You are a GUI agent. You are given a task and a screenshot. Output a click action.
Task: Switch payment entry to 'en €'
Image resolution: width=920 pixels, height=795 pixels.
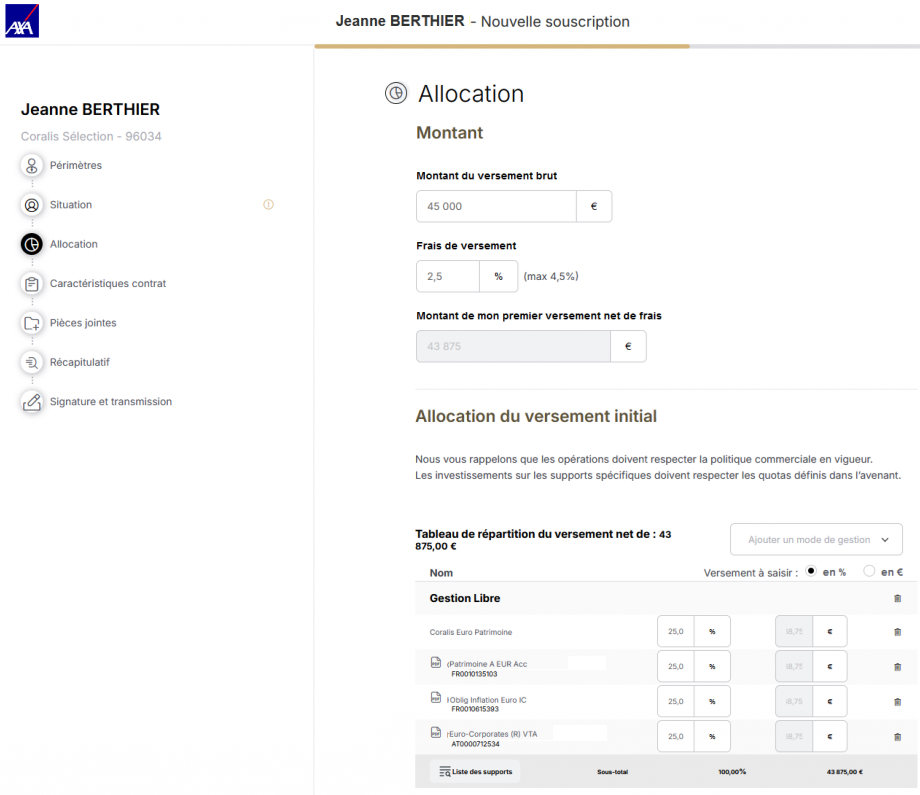coord(868,571)
